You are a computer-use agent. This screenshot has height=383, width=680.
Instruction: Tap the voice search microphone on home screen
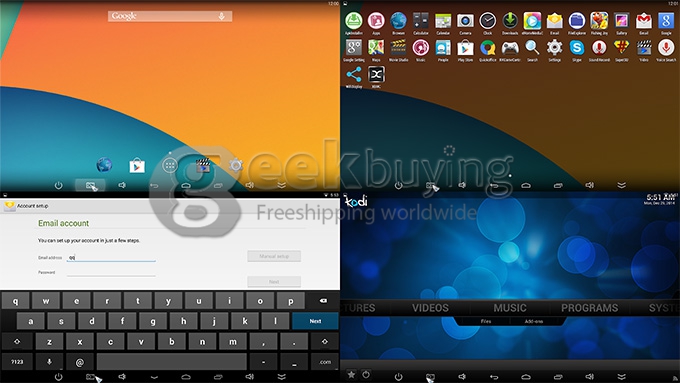pyautogui.click(x=222, y=16)
